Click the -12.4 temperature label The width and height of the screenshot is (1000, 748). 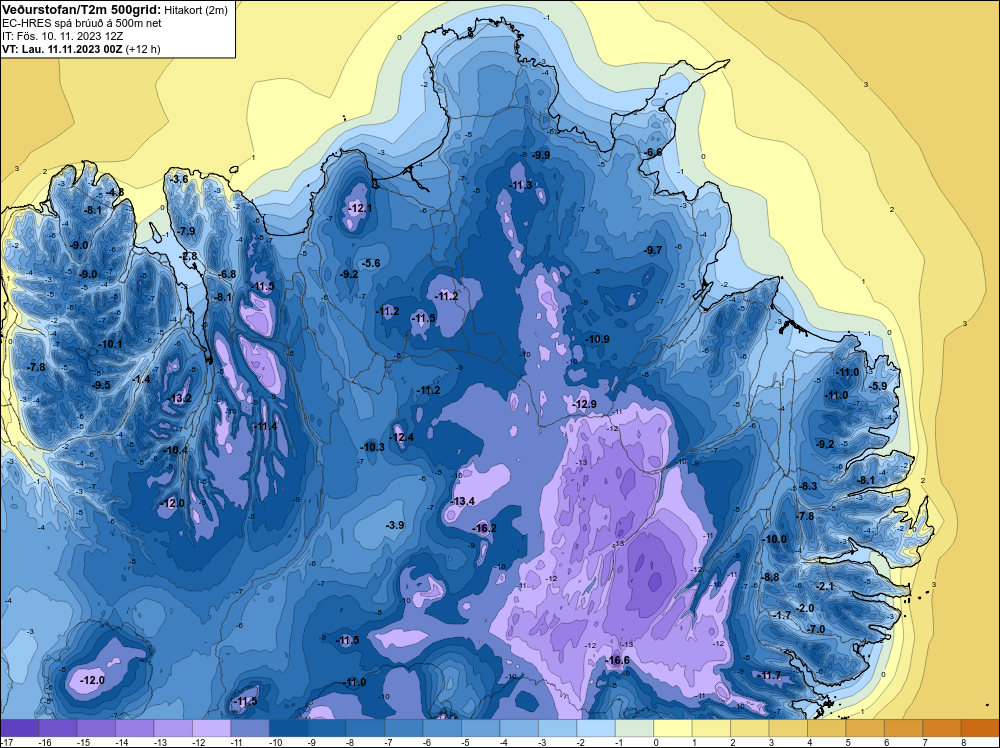(402, 437)
